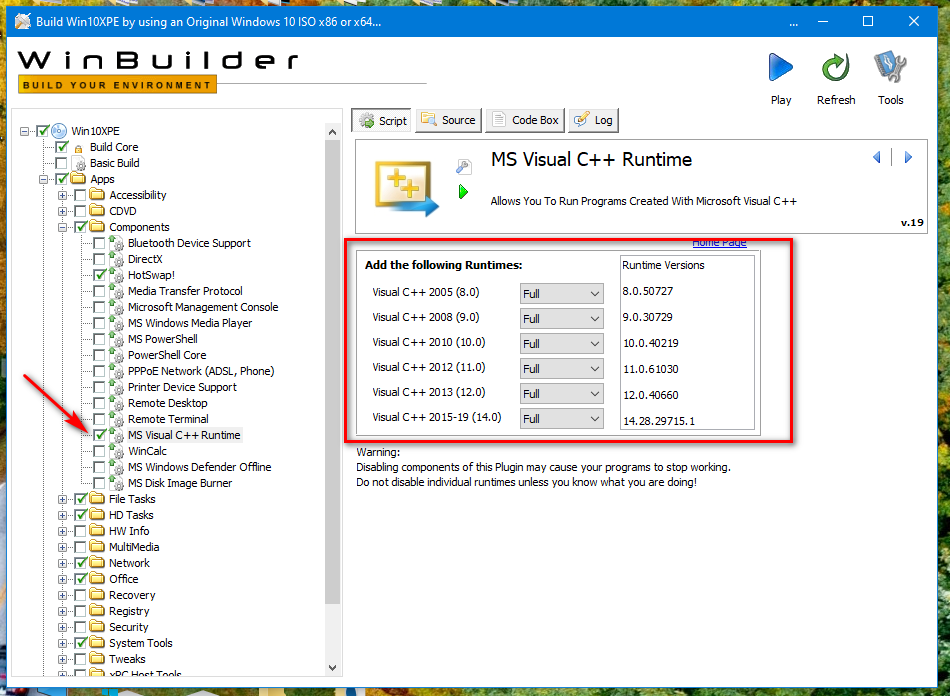Collapse the Components tree node

pyautogui.click(x=62, y=227)
